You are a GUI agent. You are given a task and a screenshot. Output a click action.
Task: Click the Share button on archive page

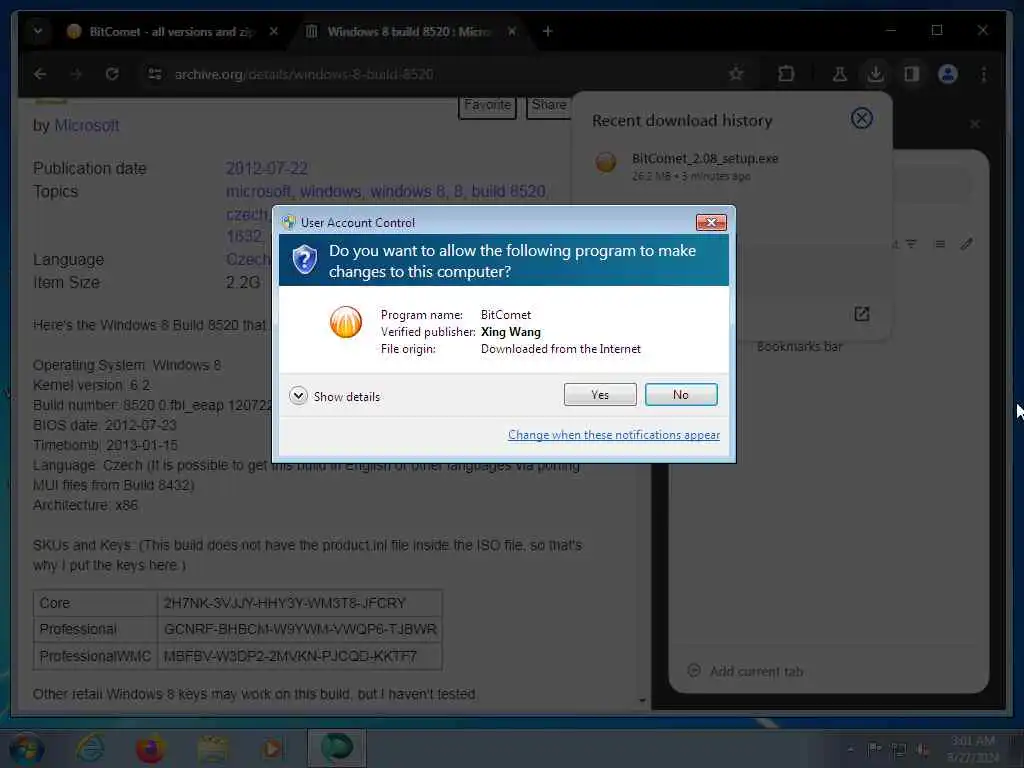549,106
